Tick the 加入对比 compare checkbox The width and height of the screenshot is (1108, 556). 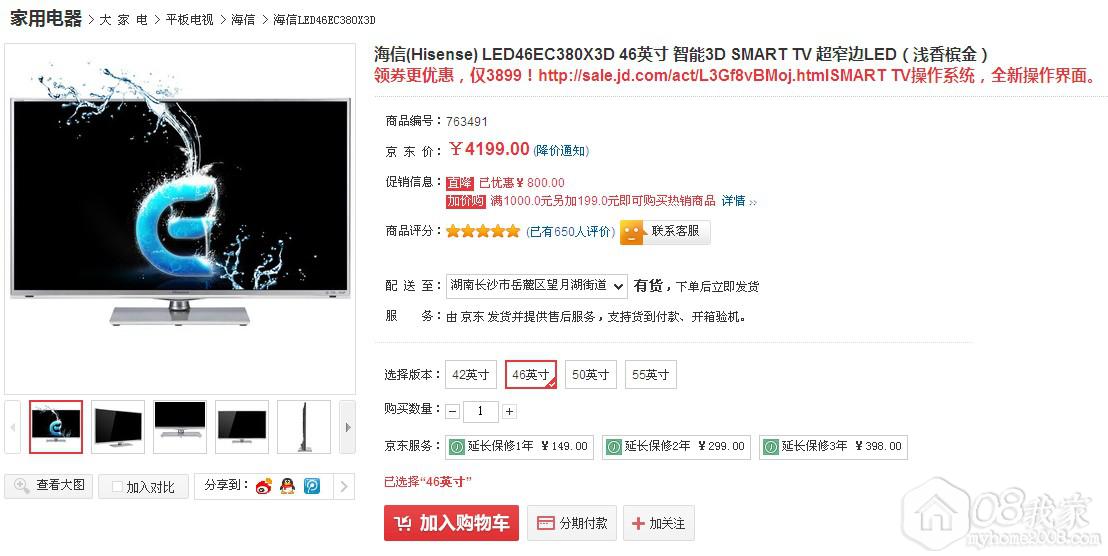117,487
